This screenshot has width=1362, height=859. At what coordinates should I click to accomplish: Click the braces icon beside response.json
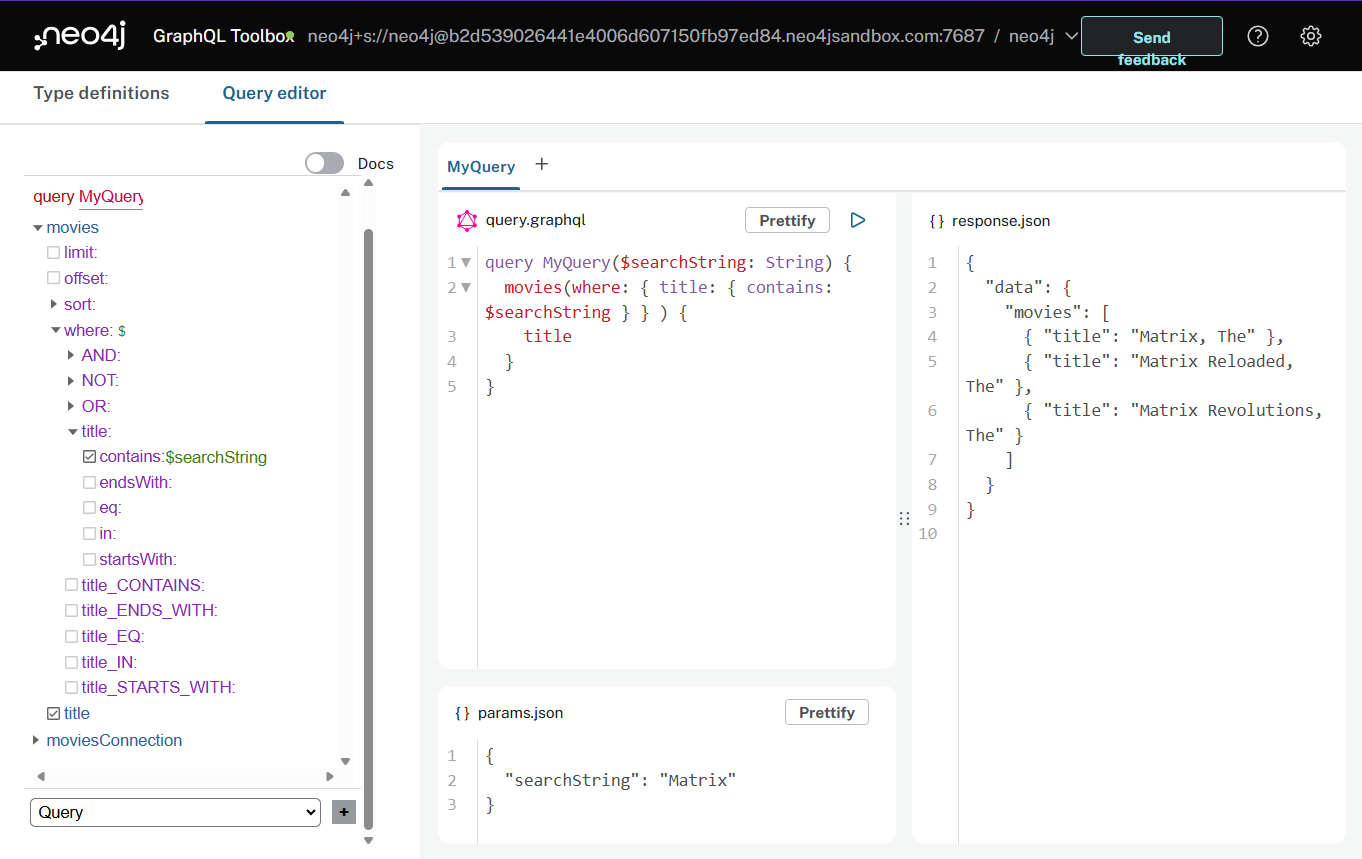937,221
